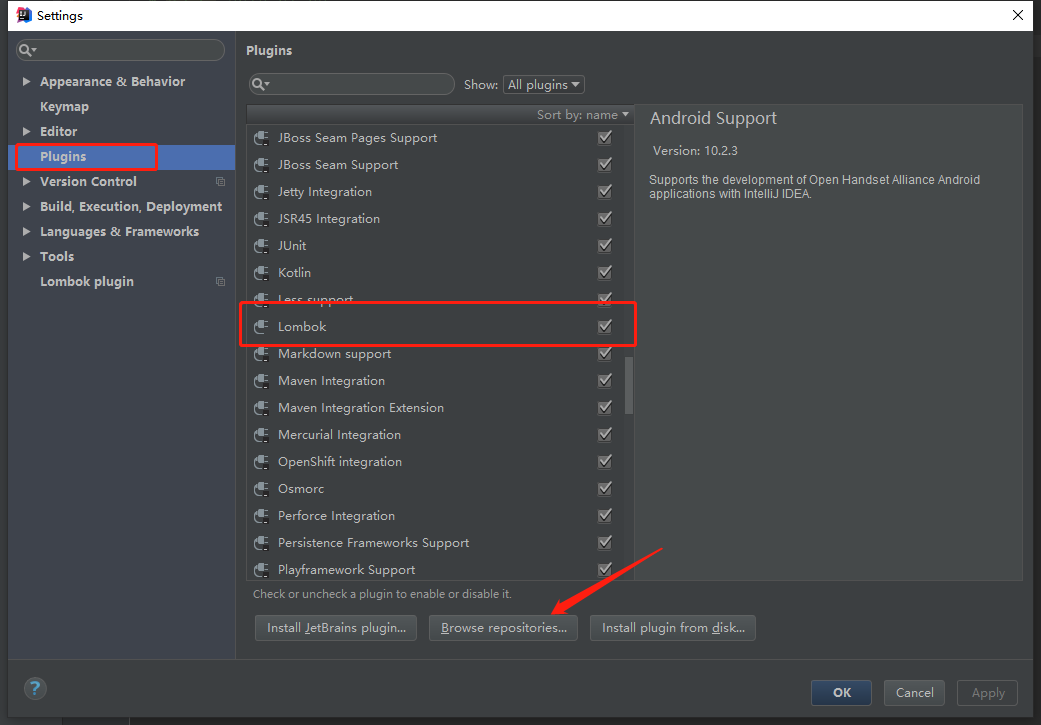The width and height of the screenshot is (1041, 725).
Task: Click Install JetBrains plugin button
Action: 336,628
